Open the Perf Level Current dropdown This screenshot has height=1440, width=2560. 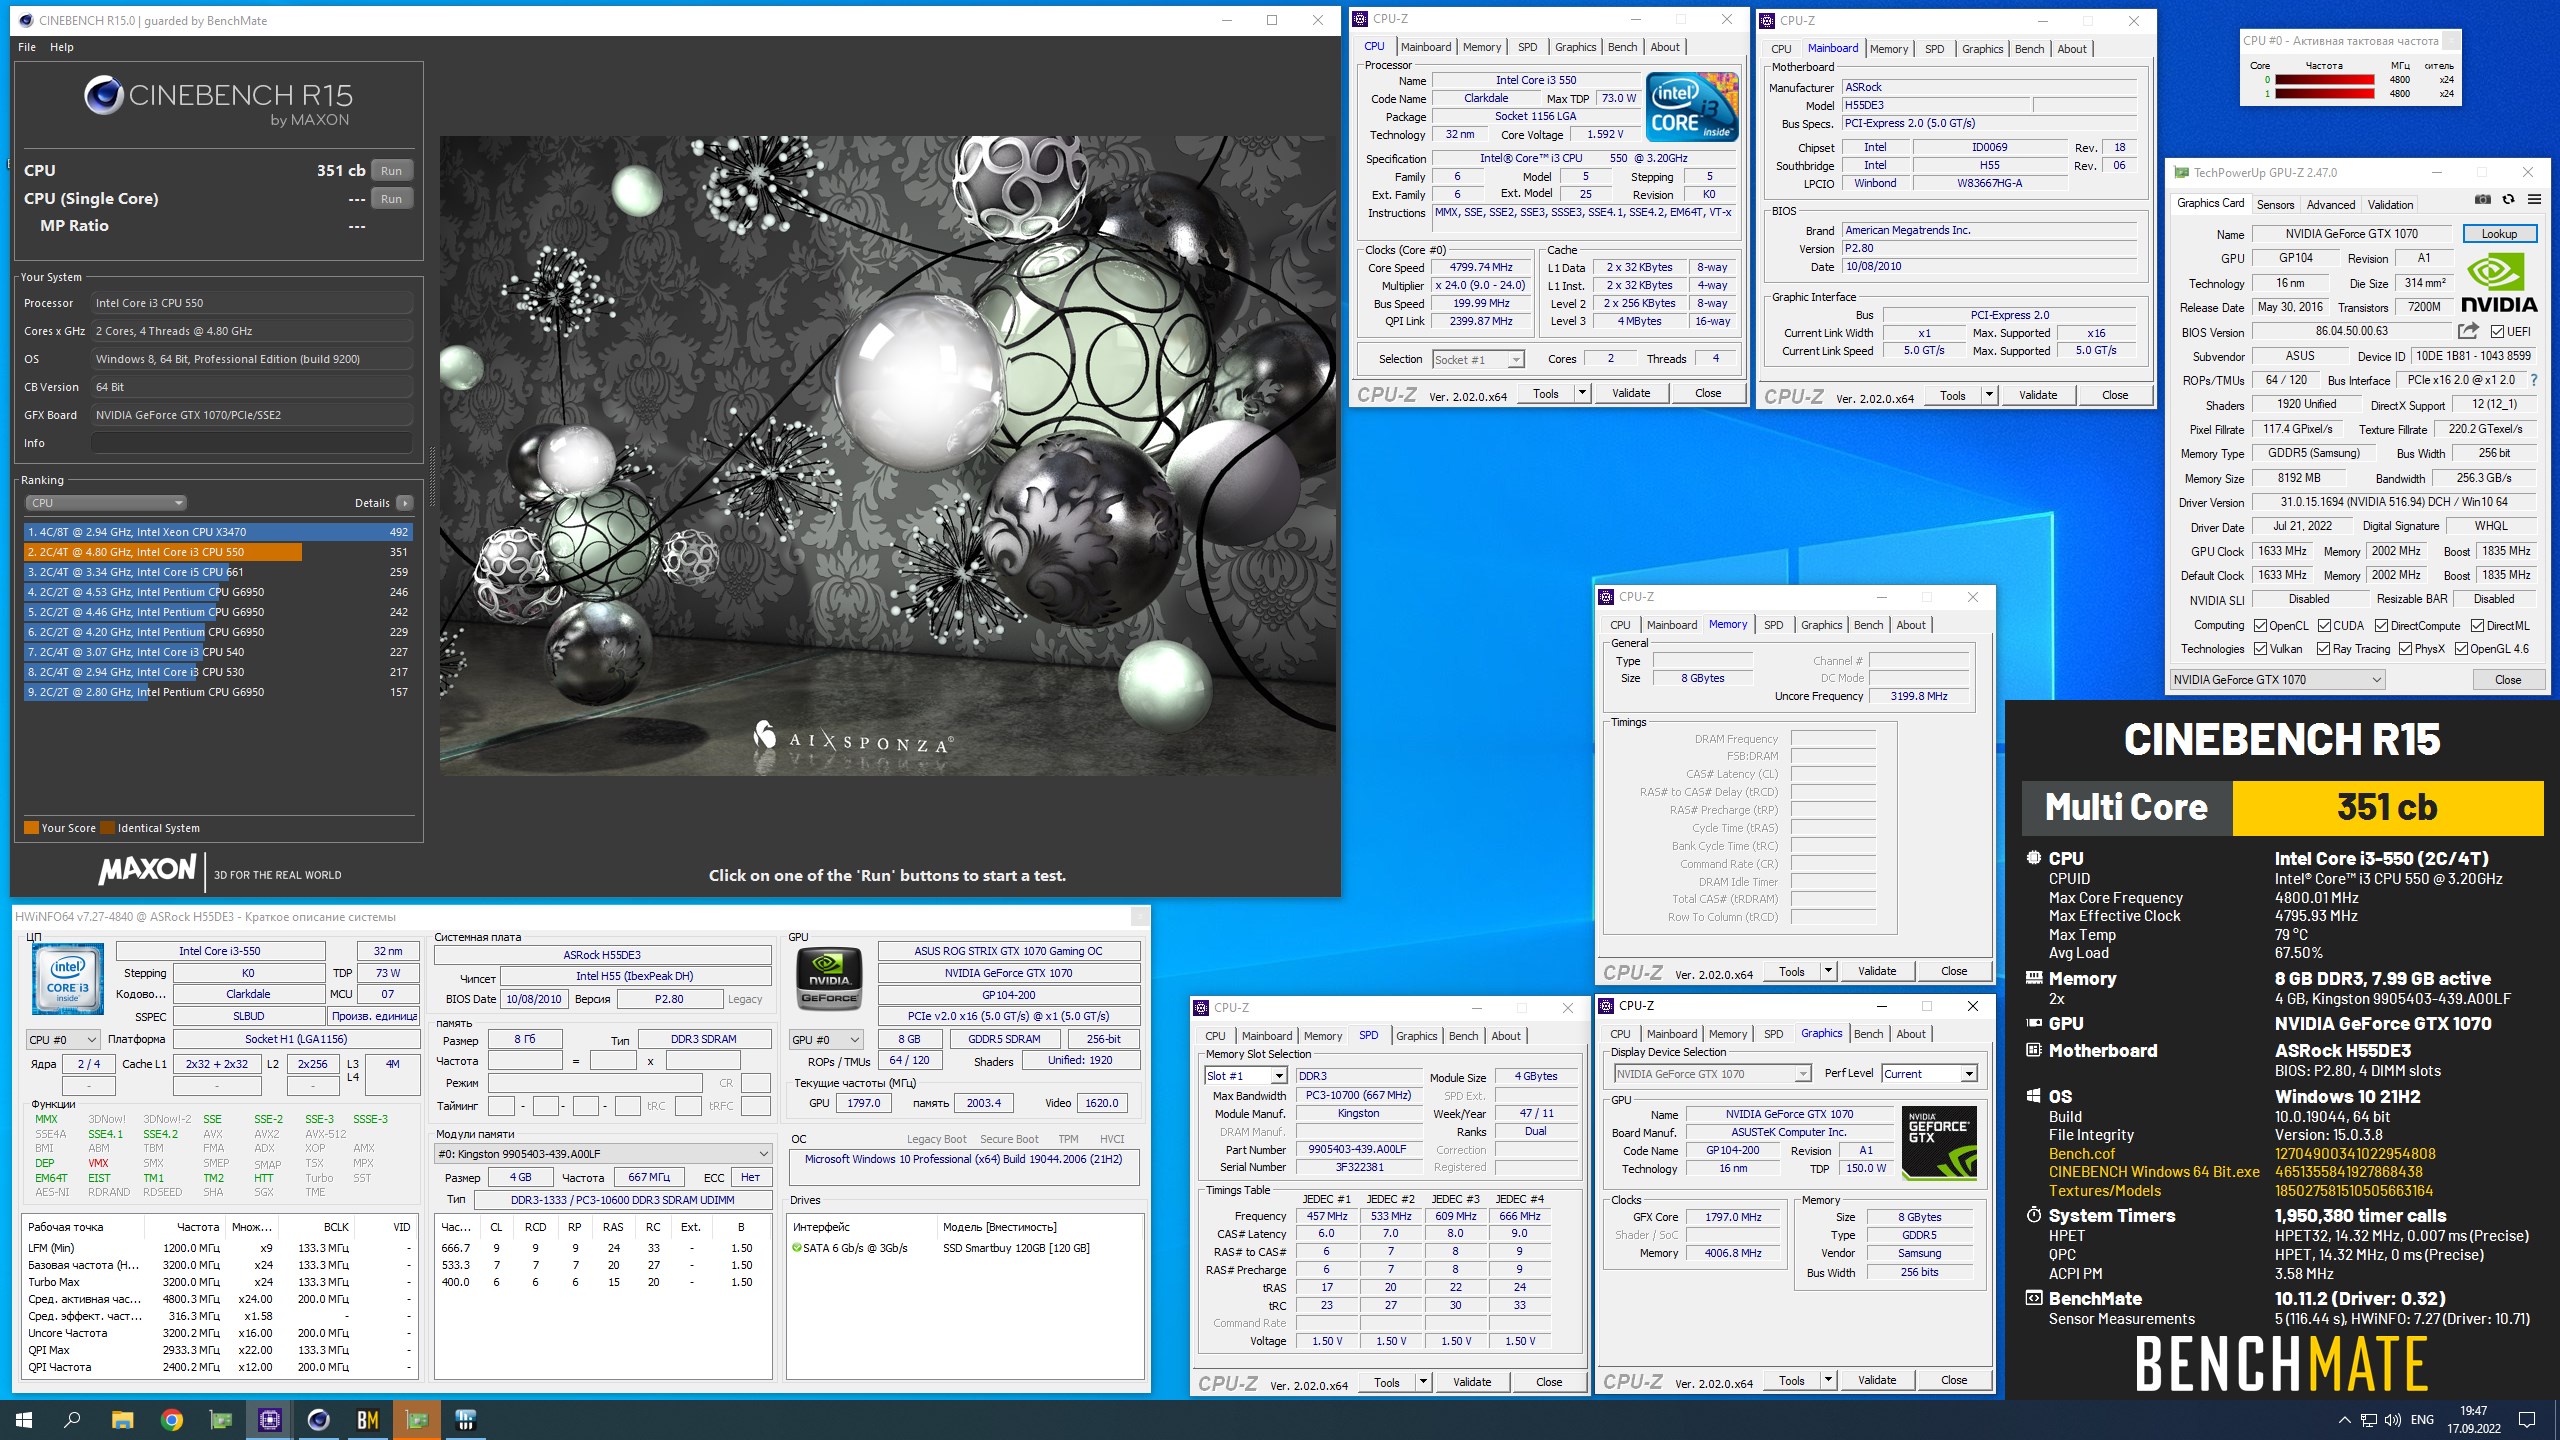click(x=1928, y=1074)
